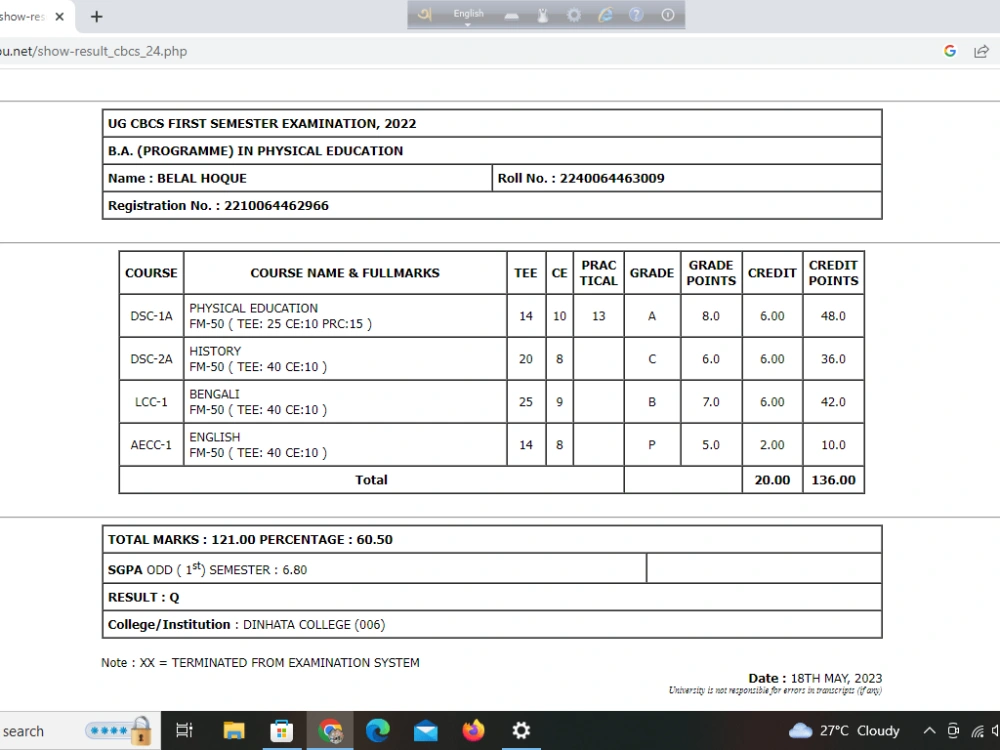This screenshot has width=1000, height=750.
Task: Click the Meet Now tray icon
Action: [x=953, y=730]
